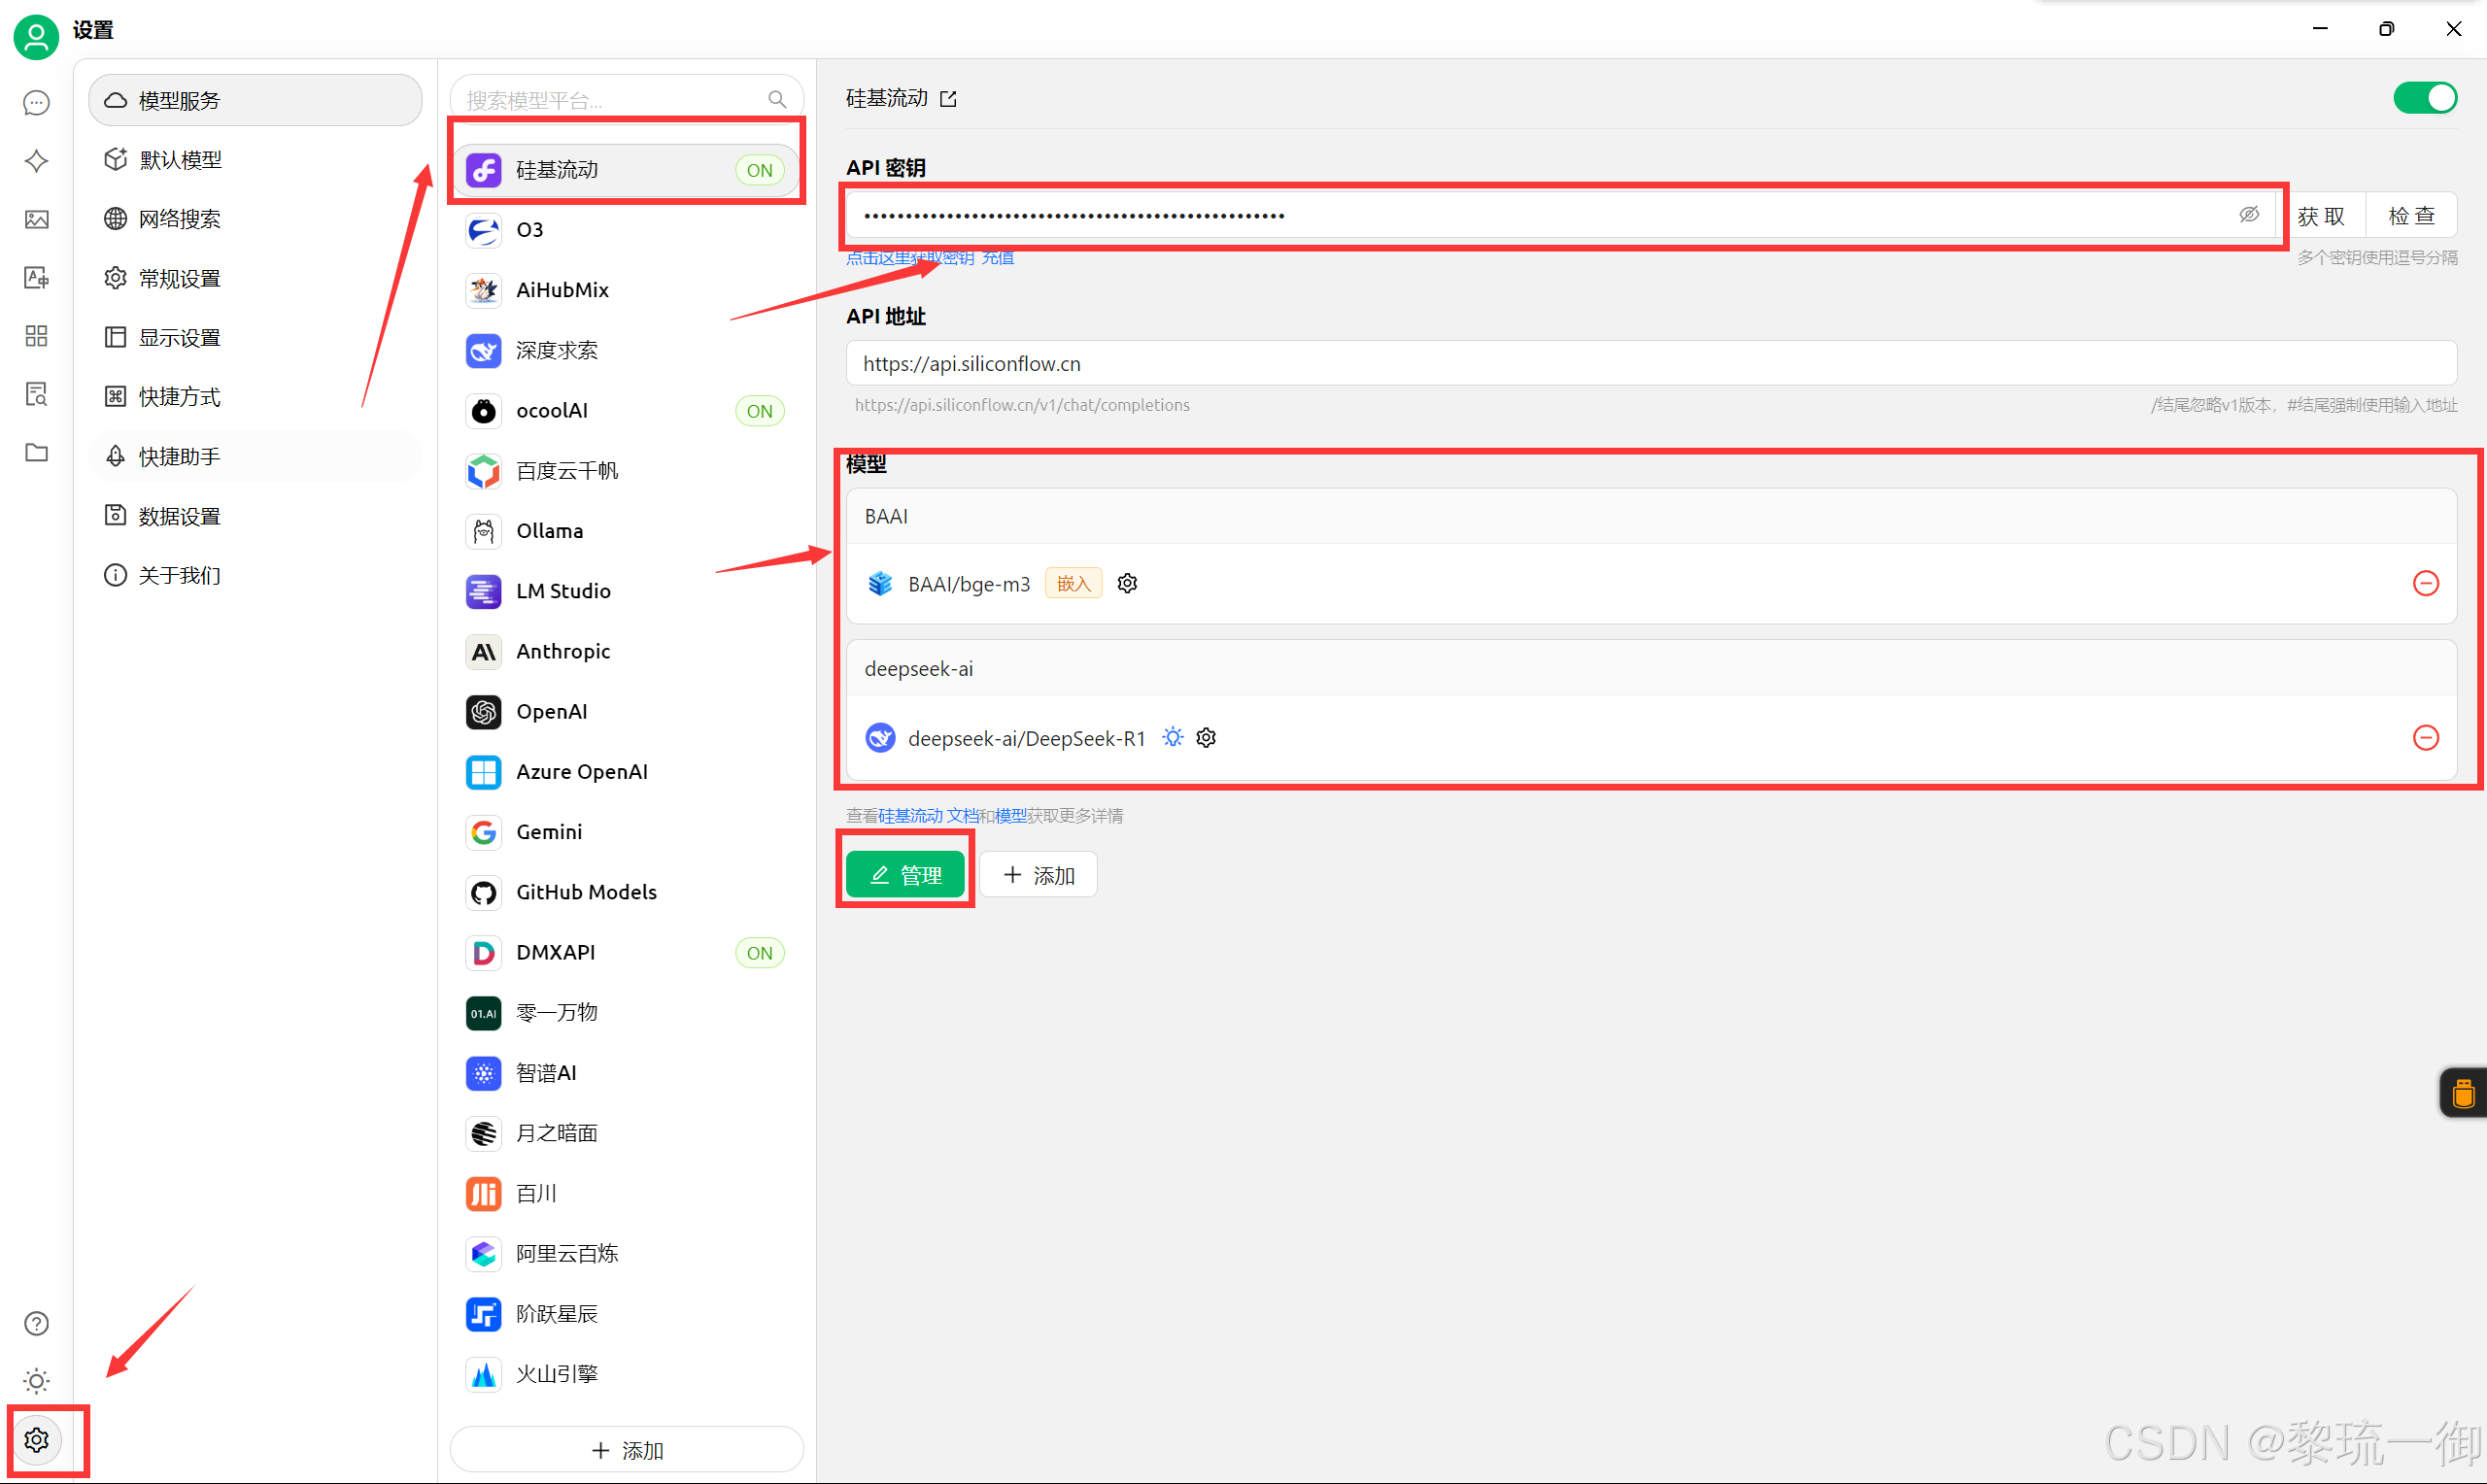Open the 网络搜索 settings menu item

pos(180,219)
